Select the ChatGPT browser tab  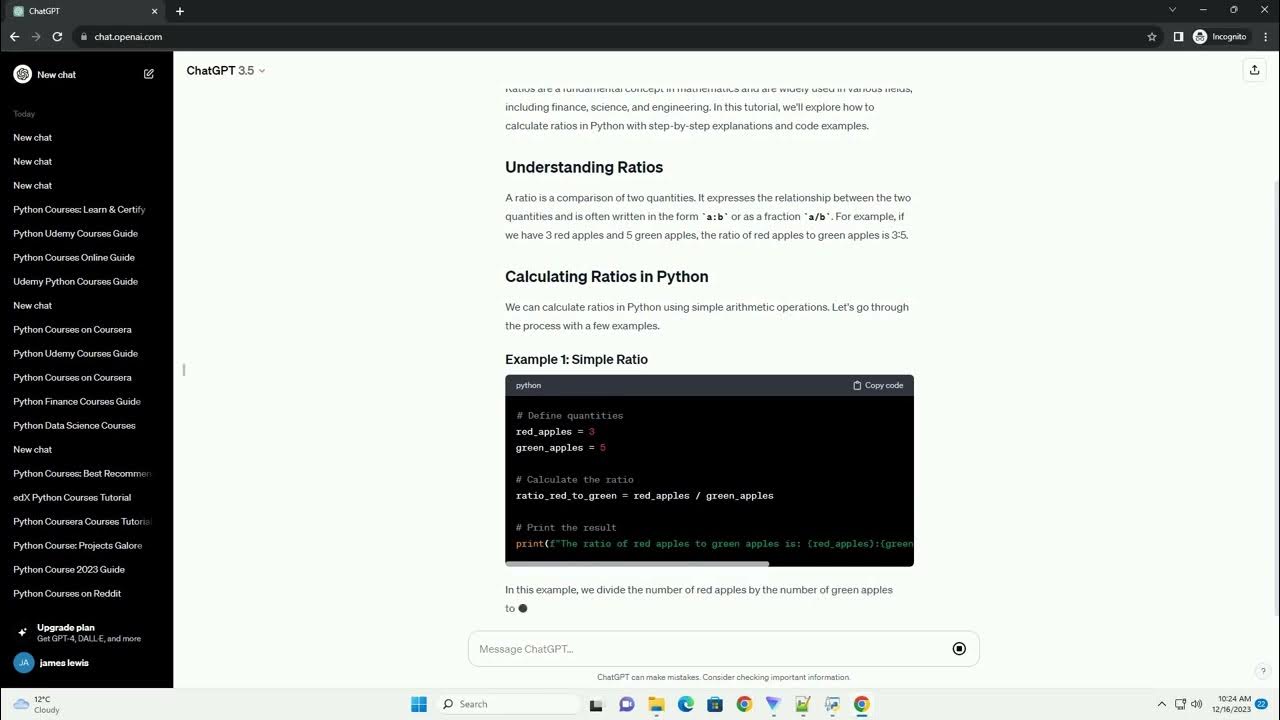coord(85,11)
